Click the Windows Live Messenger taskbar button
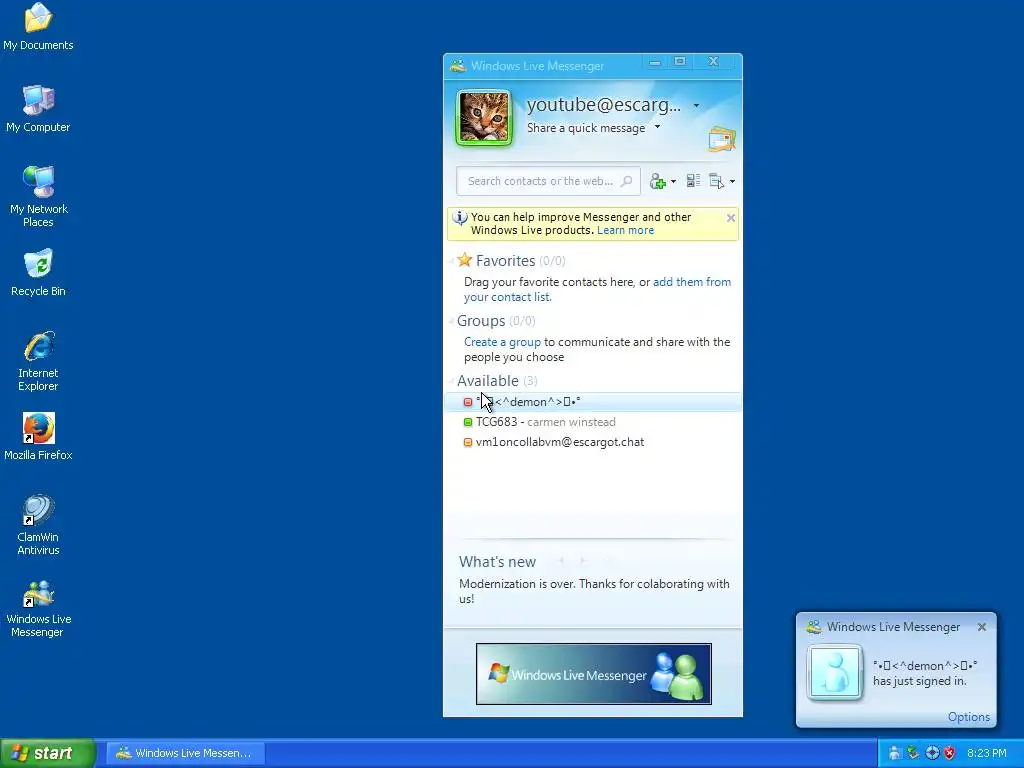Viewport: 1024px width, 768px height. pos(186,753)
